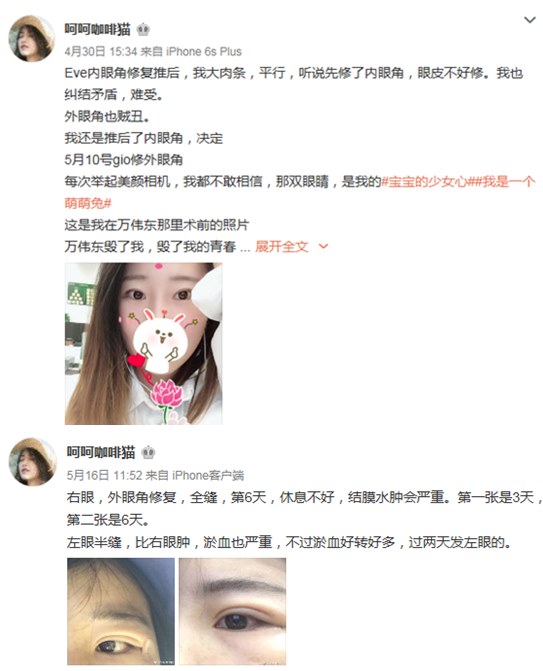Open hashtag #宝宝的少女心#

point(424,182)
